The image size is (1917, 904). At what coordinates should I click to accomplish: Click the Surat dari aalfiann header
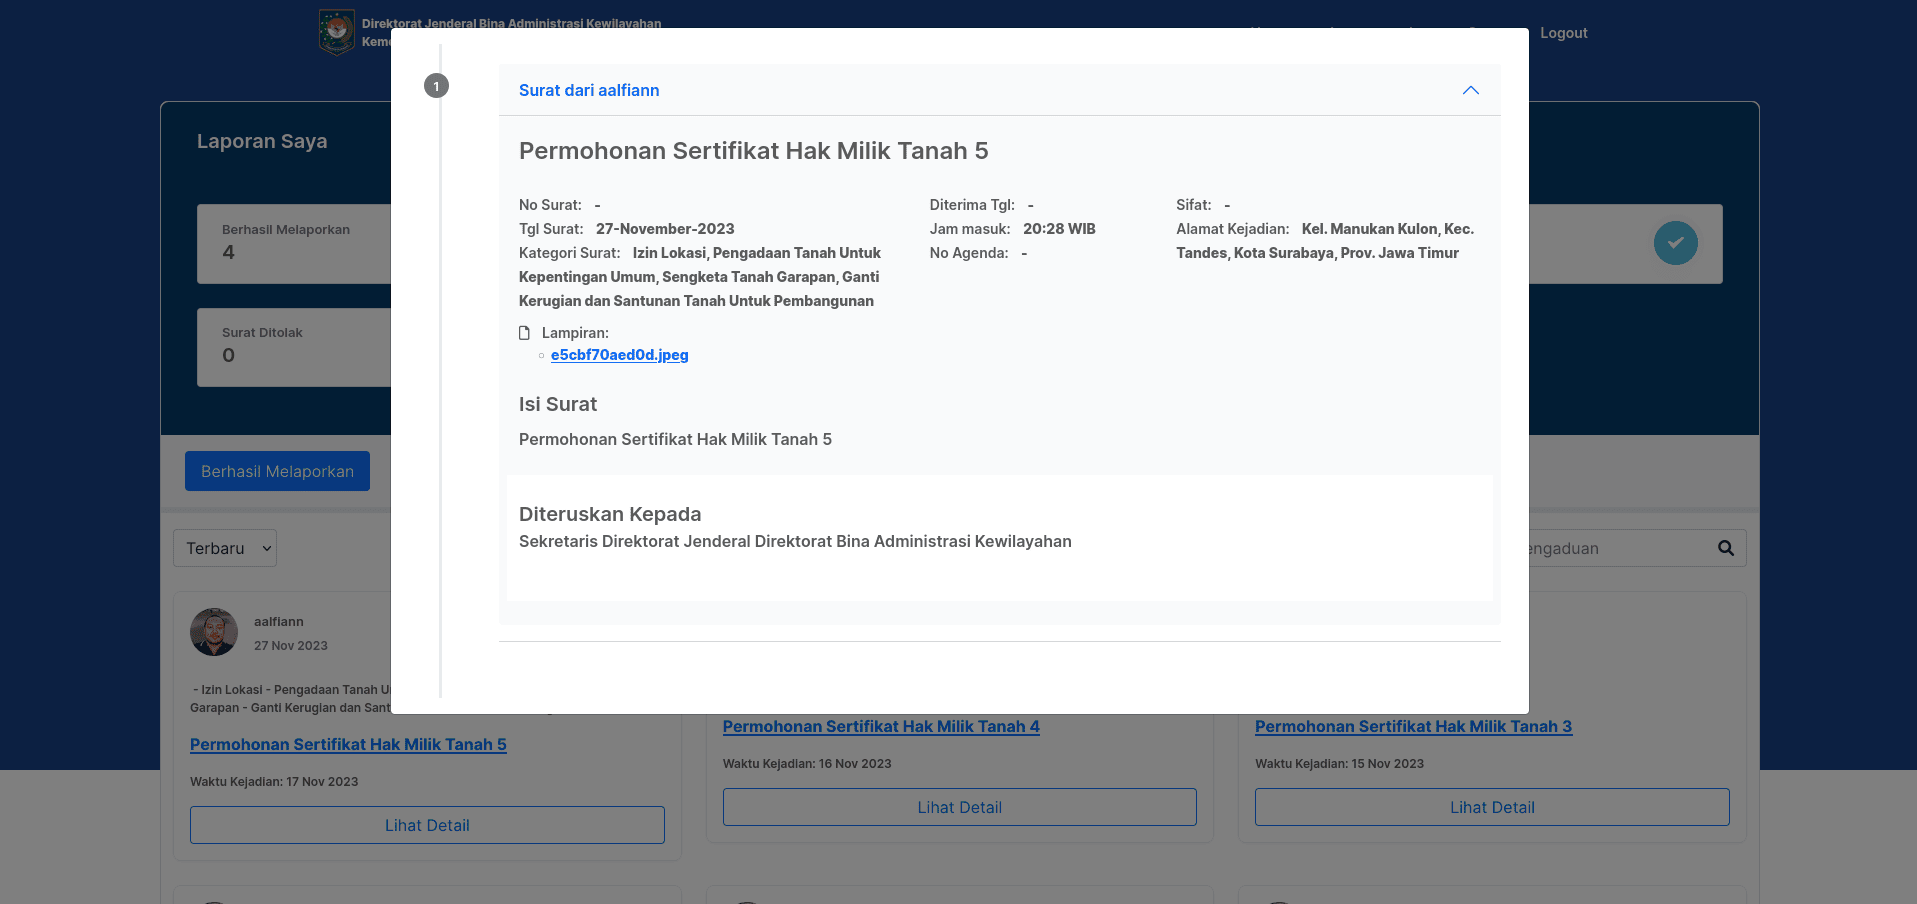(x=999, y=90)
